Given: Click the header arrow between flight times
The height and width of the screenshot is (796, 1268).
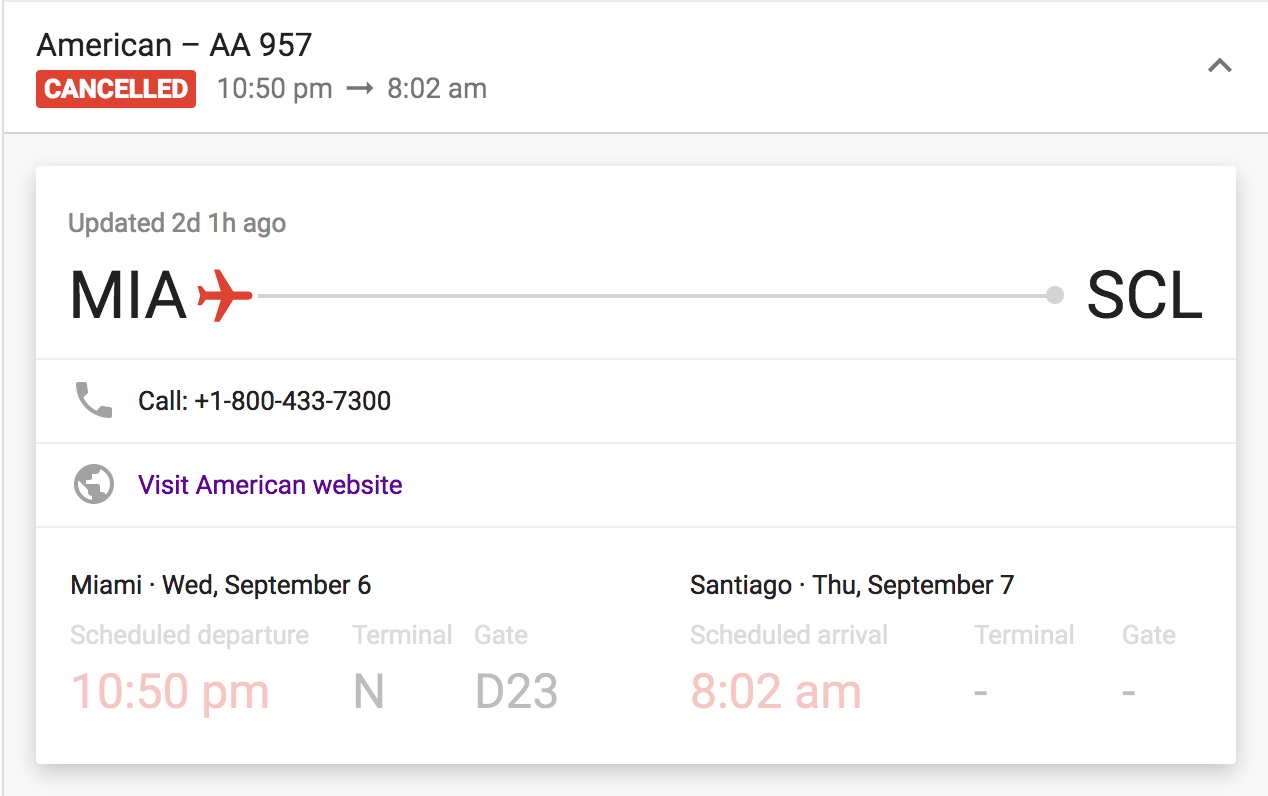Looking at the screenshot, I should pyautogui.click(x=360, y=89).
